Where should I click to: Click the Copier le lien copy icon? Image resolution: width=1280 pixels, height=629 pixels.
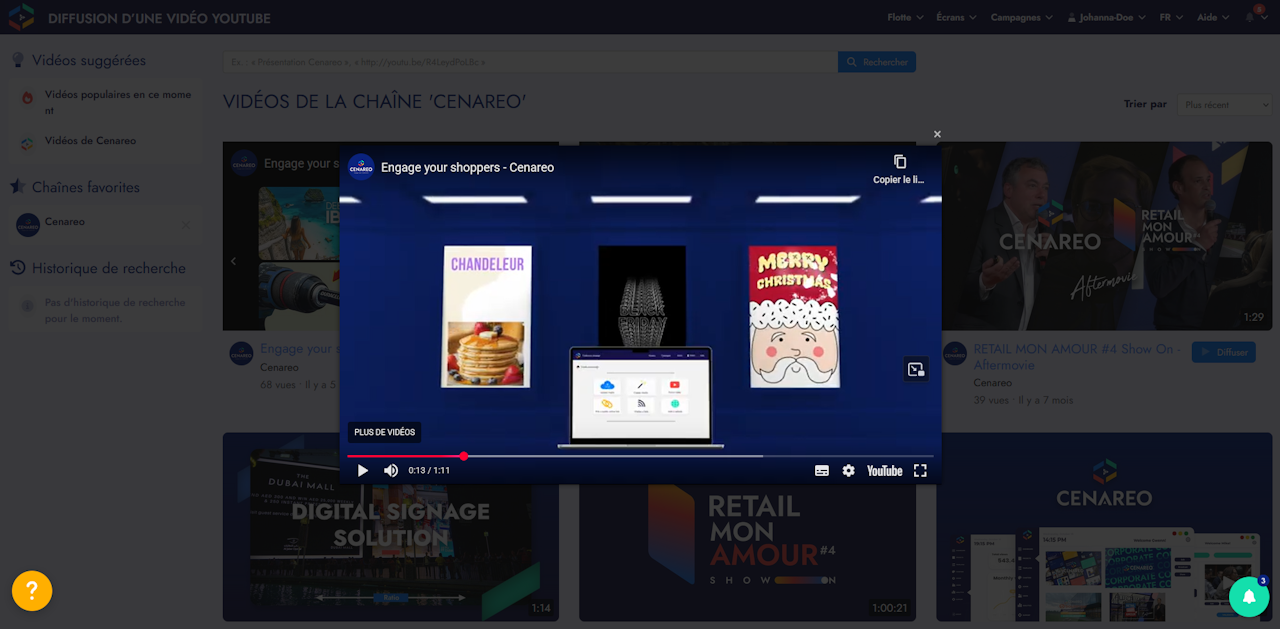(900, 161)
